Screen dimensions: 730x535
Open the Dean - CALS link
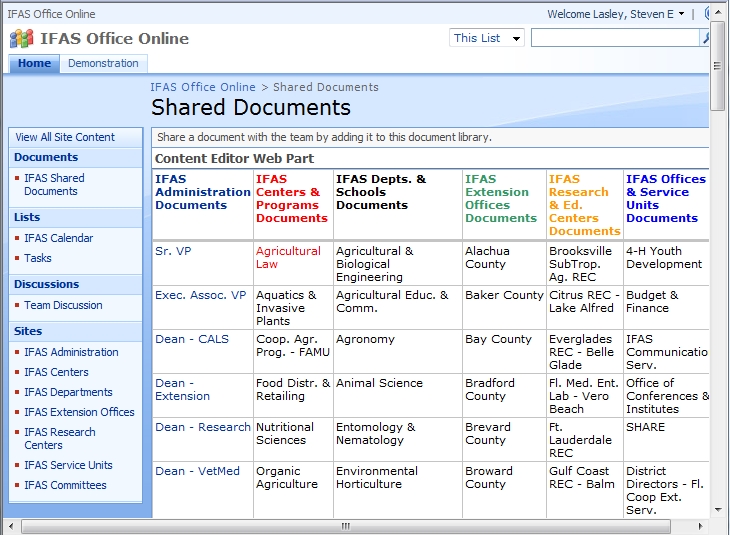[x=192, y=339]
